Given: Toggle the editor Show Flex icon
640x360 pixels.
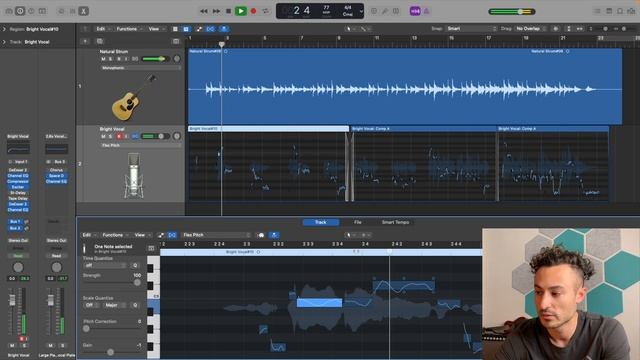Looking at the screenshot, I should [172, 235].
